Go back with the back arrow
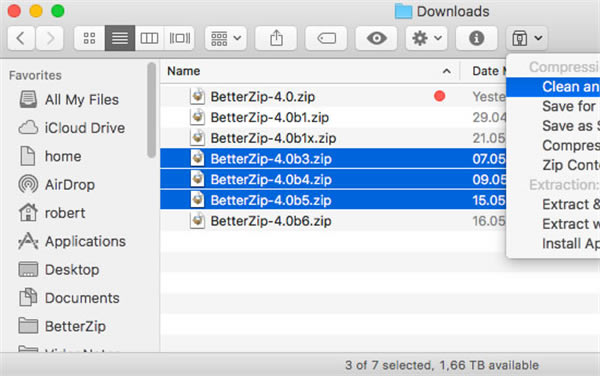This screenshot has width=600, height=376. 21,38
